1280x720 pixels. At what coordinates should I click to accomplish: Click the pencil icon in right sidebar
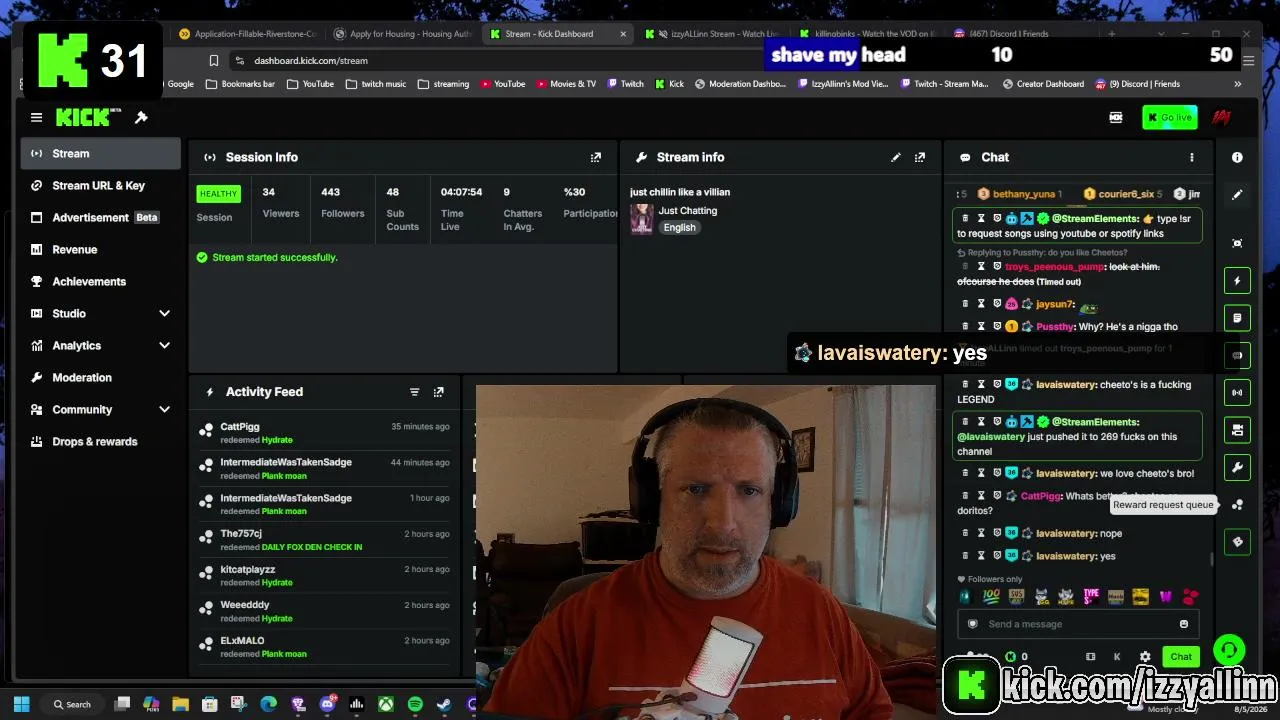click(1237, 195)
